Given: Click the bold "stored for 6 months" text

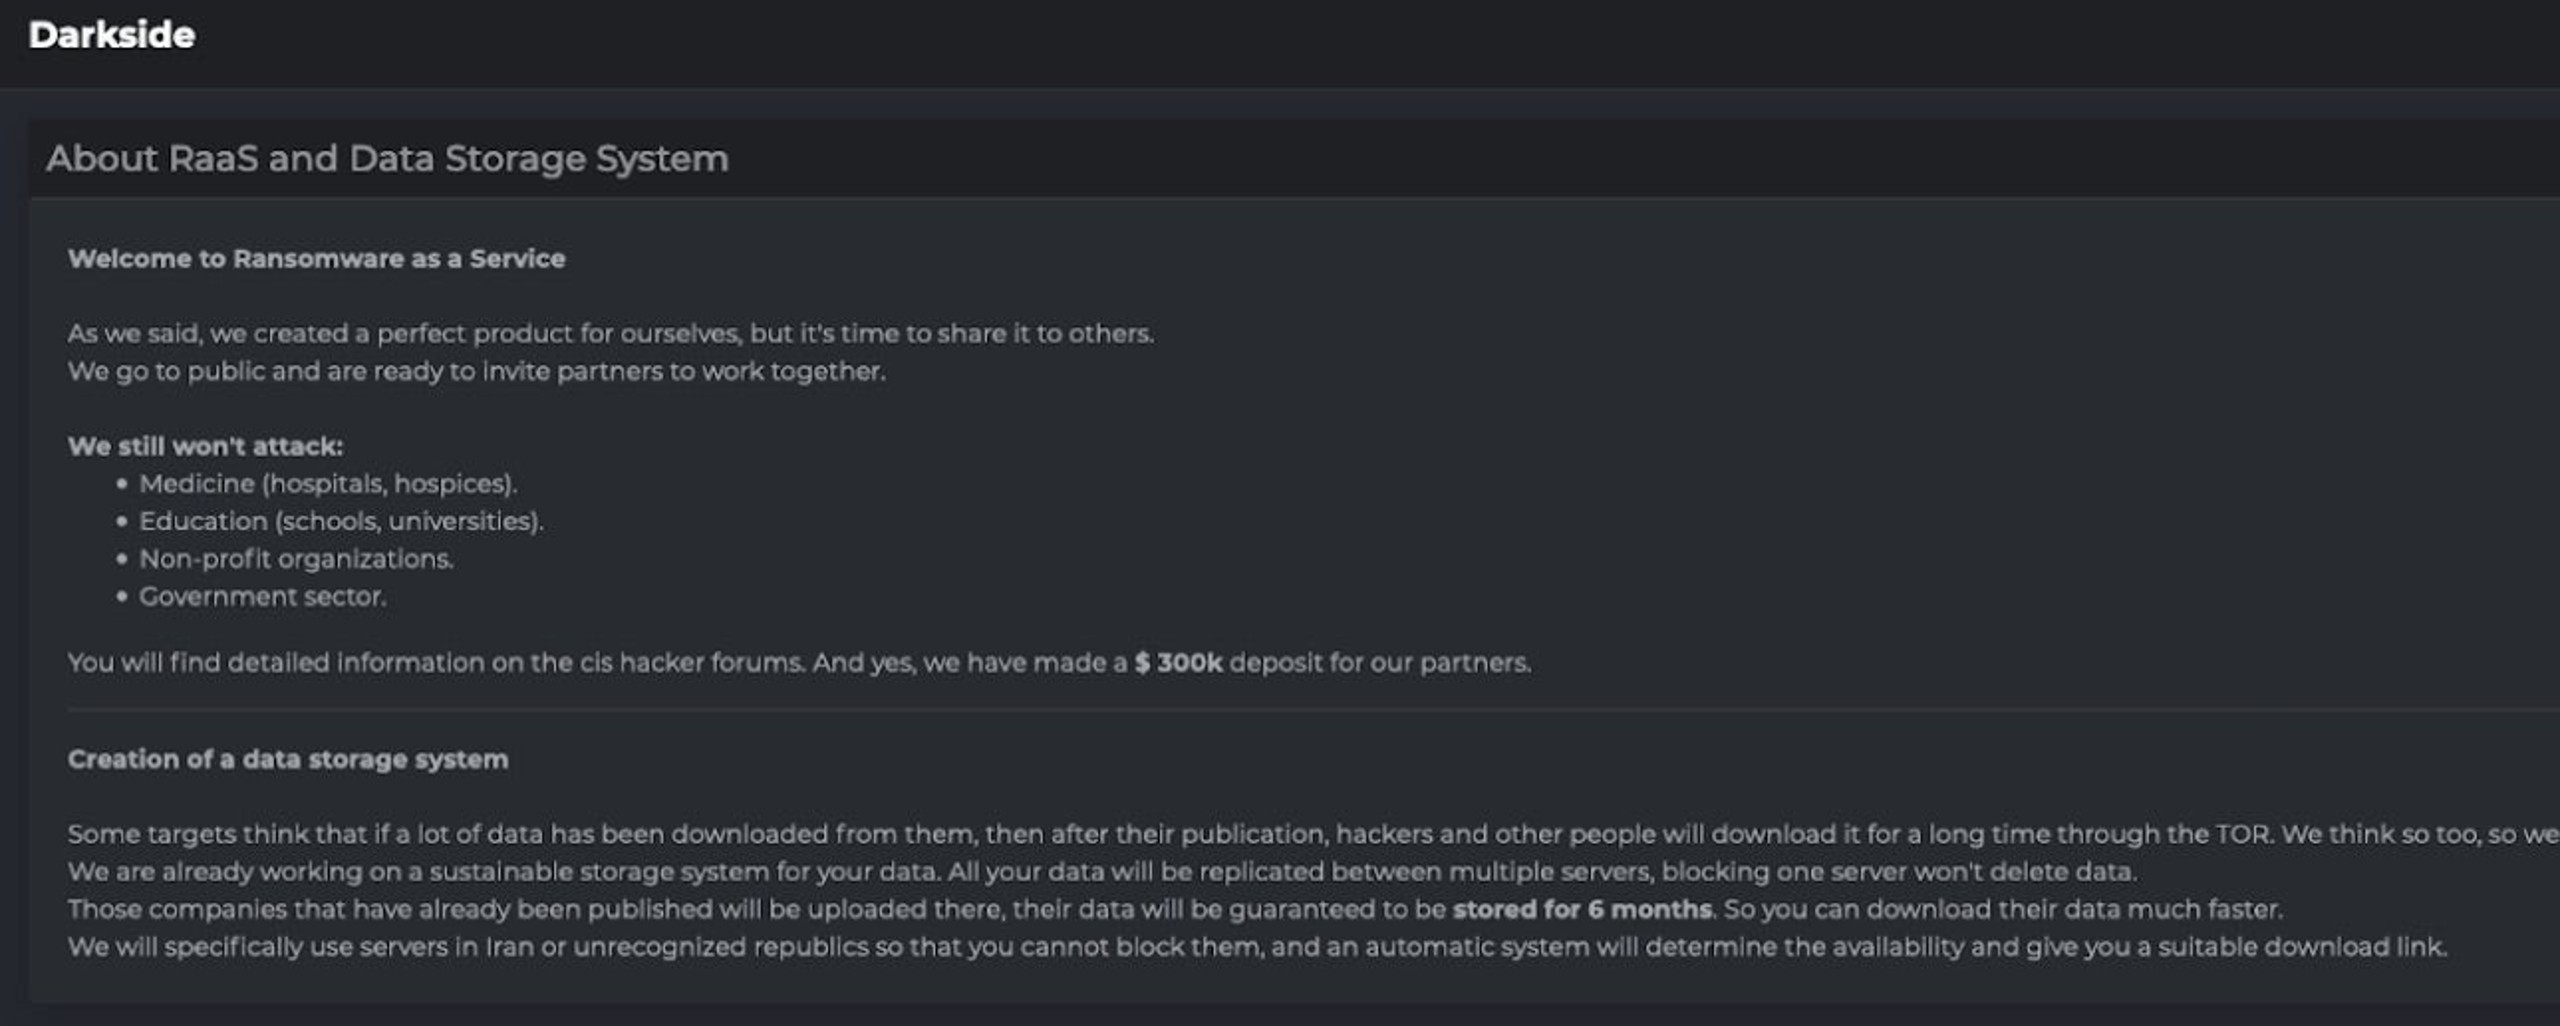Looking at the screenshot, I should 1582,909.
